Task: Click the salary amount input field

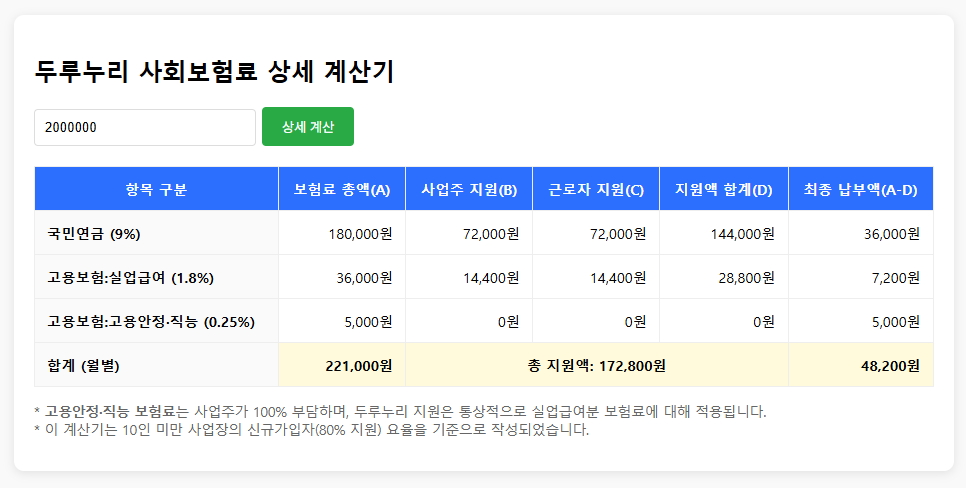Action: [x=145, y=127]
